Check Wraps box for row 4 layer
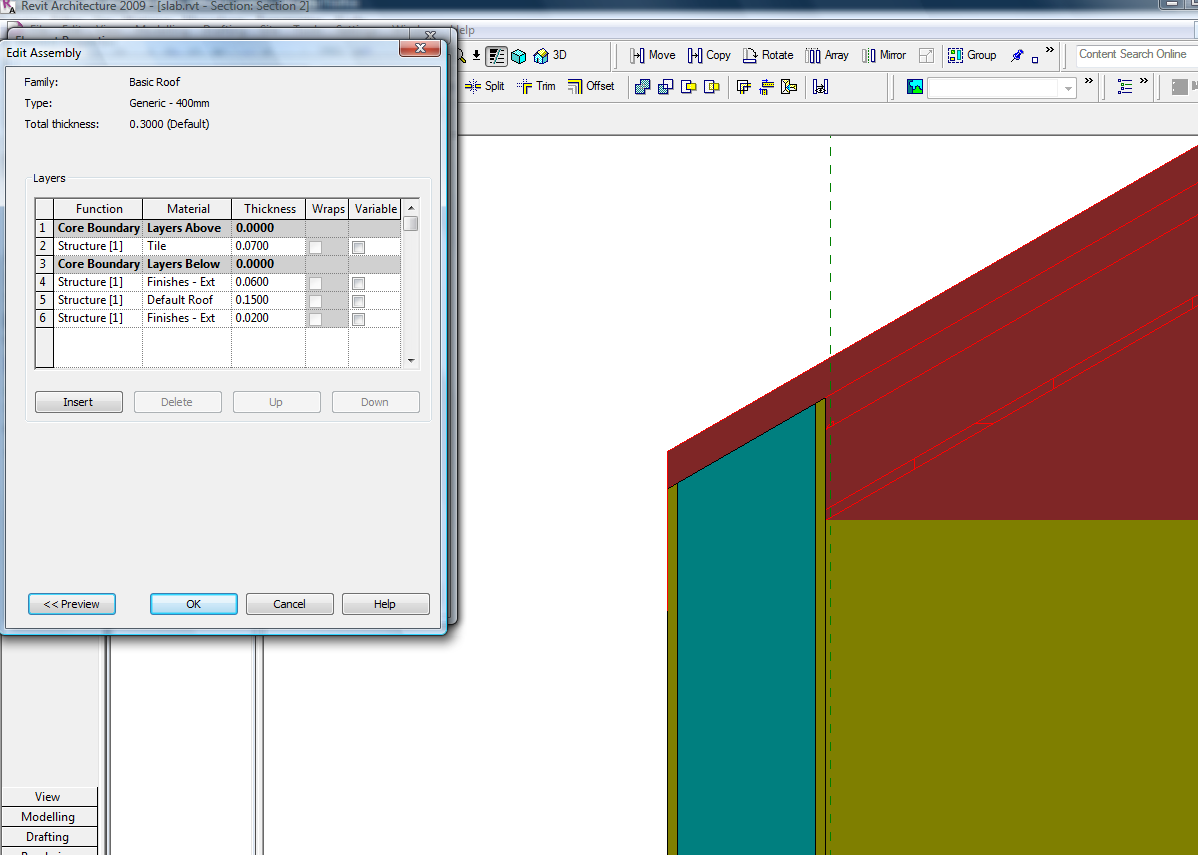The image size is (1198, 855). point(315,283)
